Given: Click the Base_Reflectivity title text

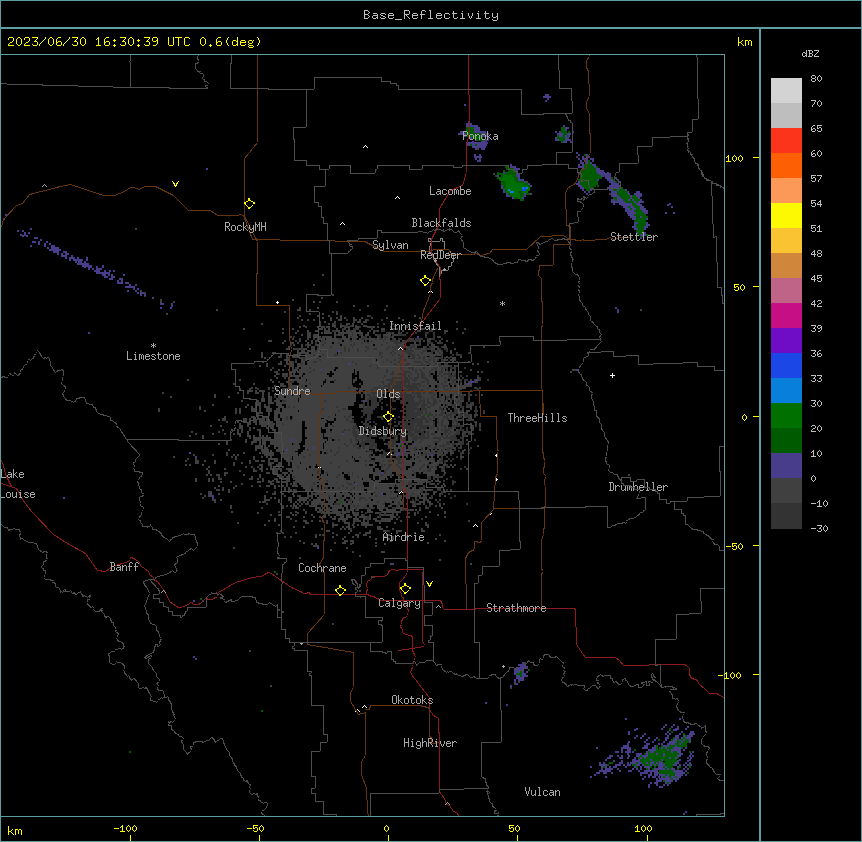Looking at the screenshot, I should [x=431, y=15].
